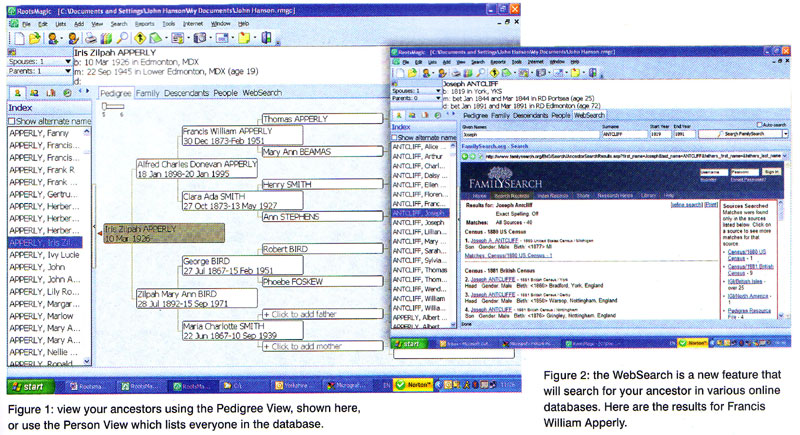
Task: Click the Print icon in WebSearch window toolbar
Action: click(457, 73)
